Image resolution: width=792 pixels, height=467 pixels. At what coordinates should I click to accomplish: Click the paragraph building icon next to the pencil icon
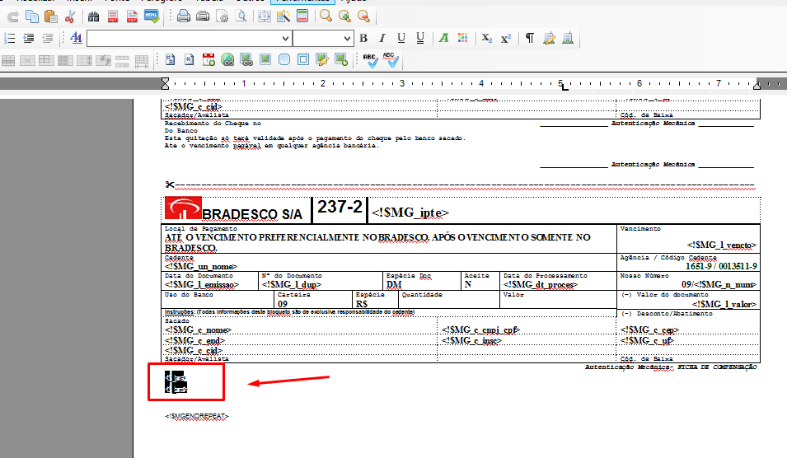(568, 38)
